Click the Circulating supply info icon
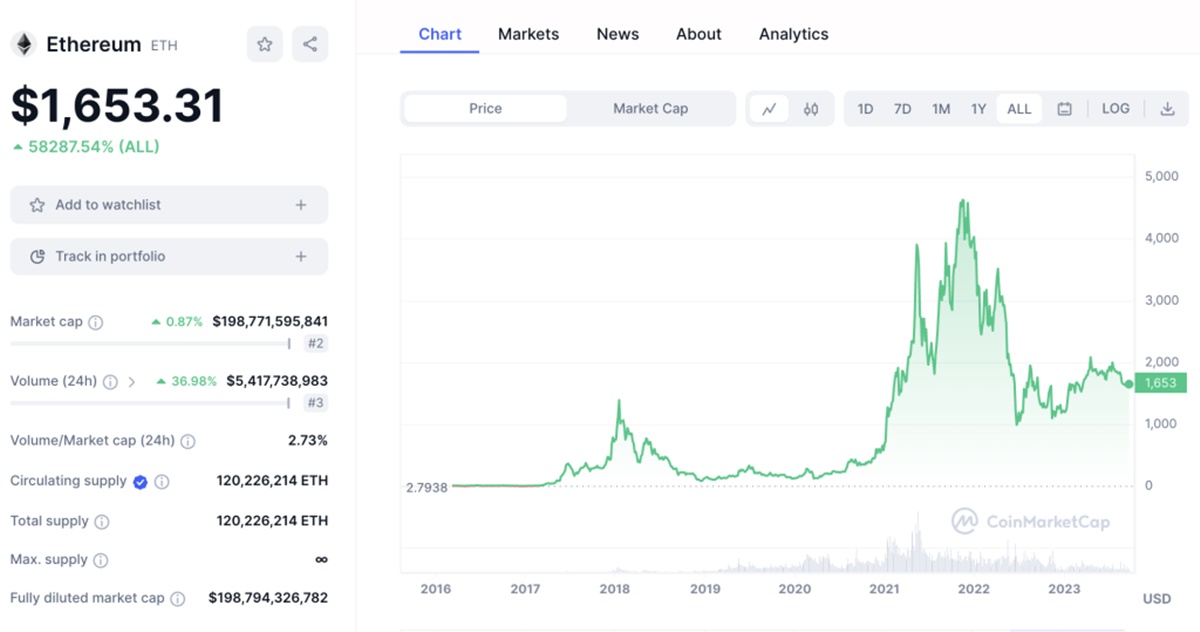1200x632 pixels. 162,481
